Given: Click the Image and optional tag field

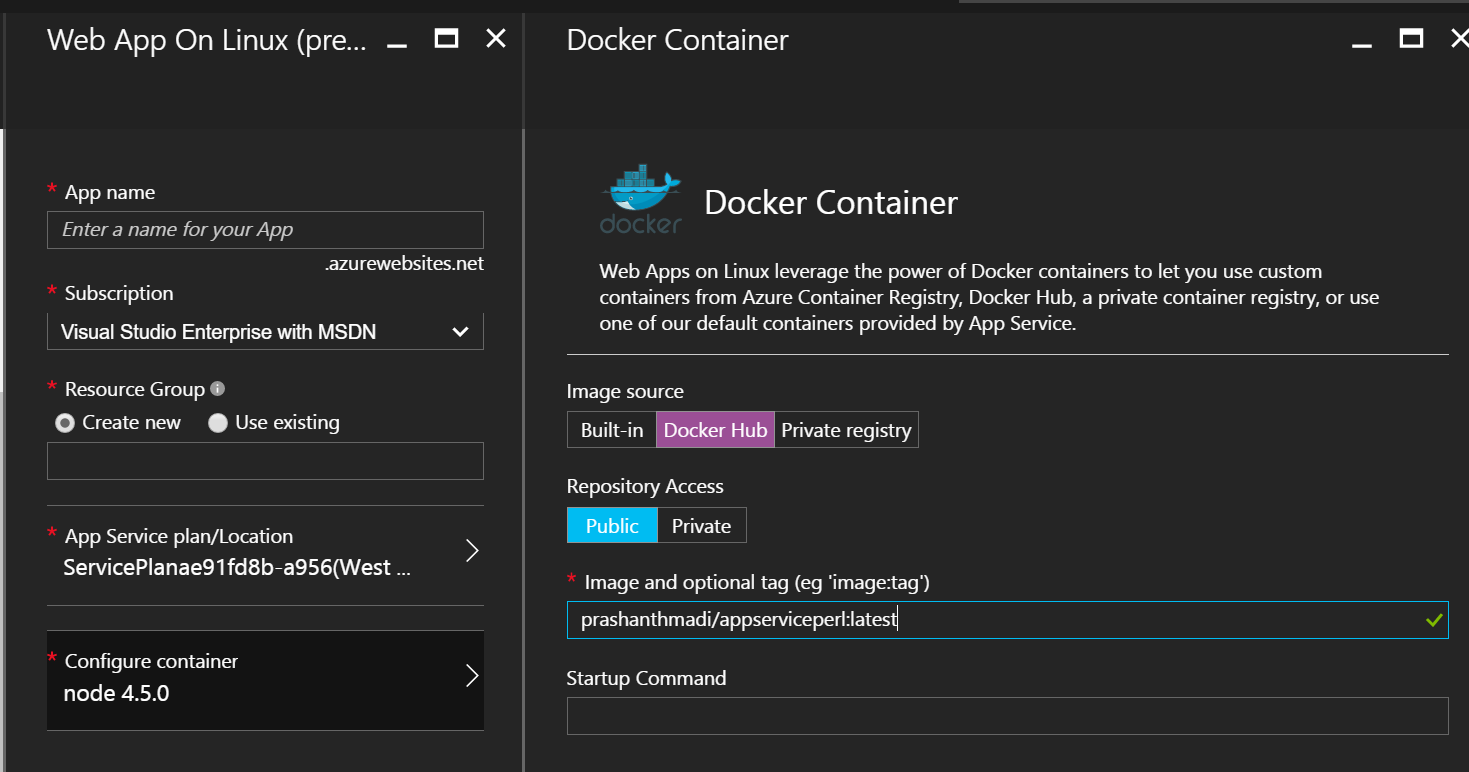Looking at the screenshot, I should pos(1007,620).
